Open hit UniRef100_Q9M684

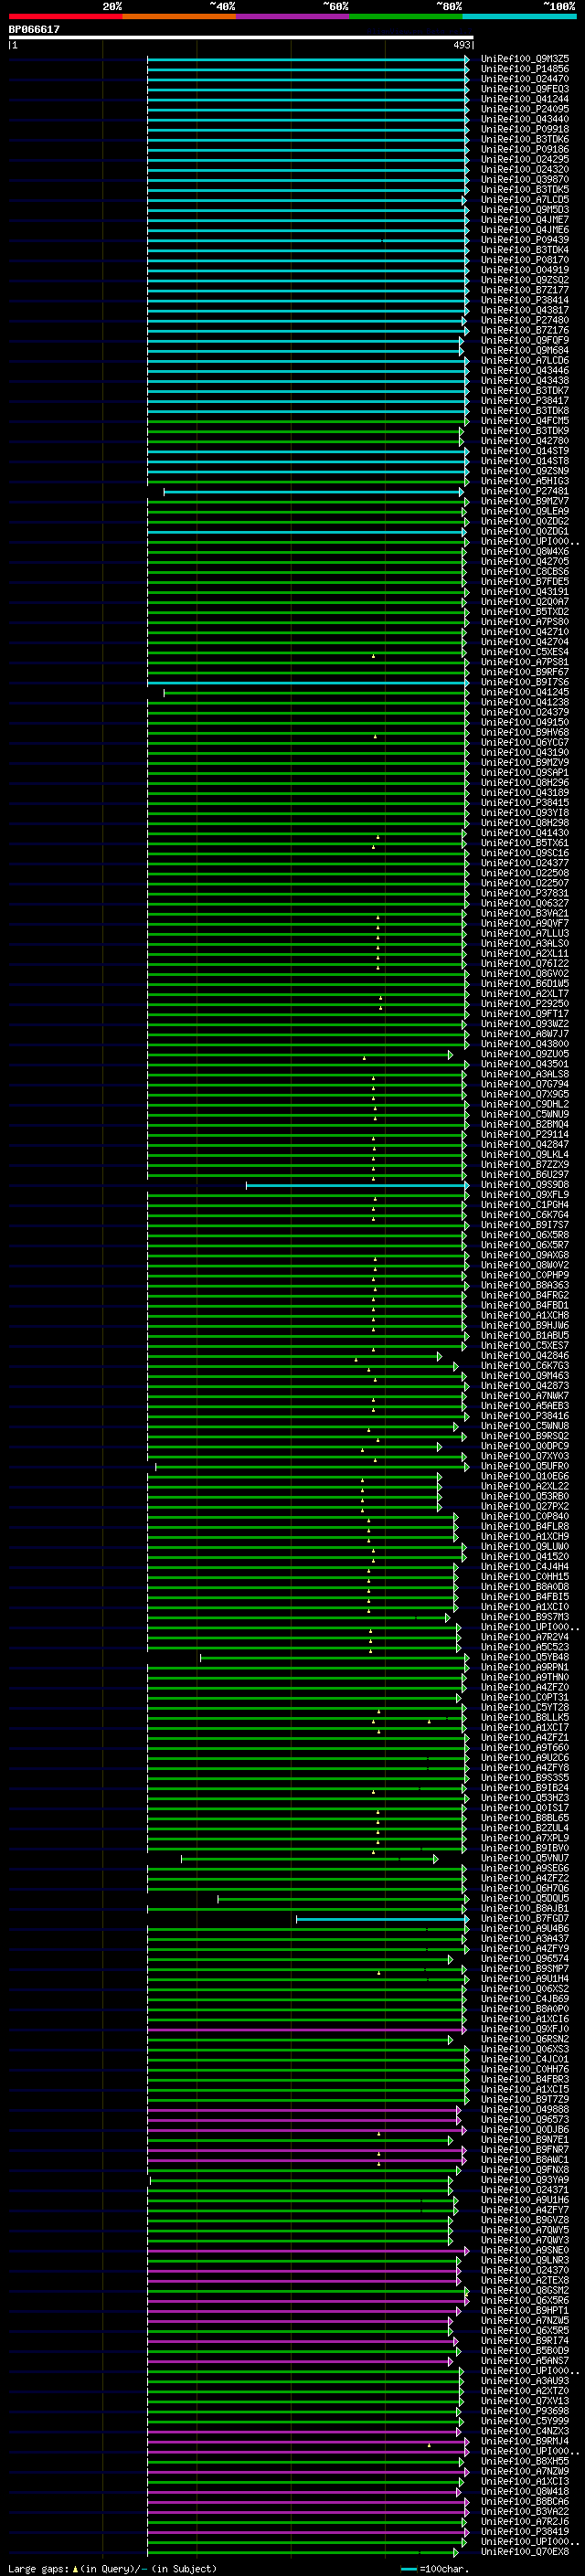click(x=525, y=351)
